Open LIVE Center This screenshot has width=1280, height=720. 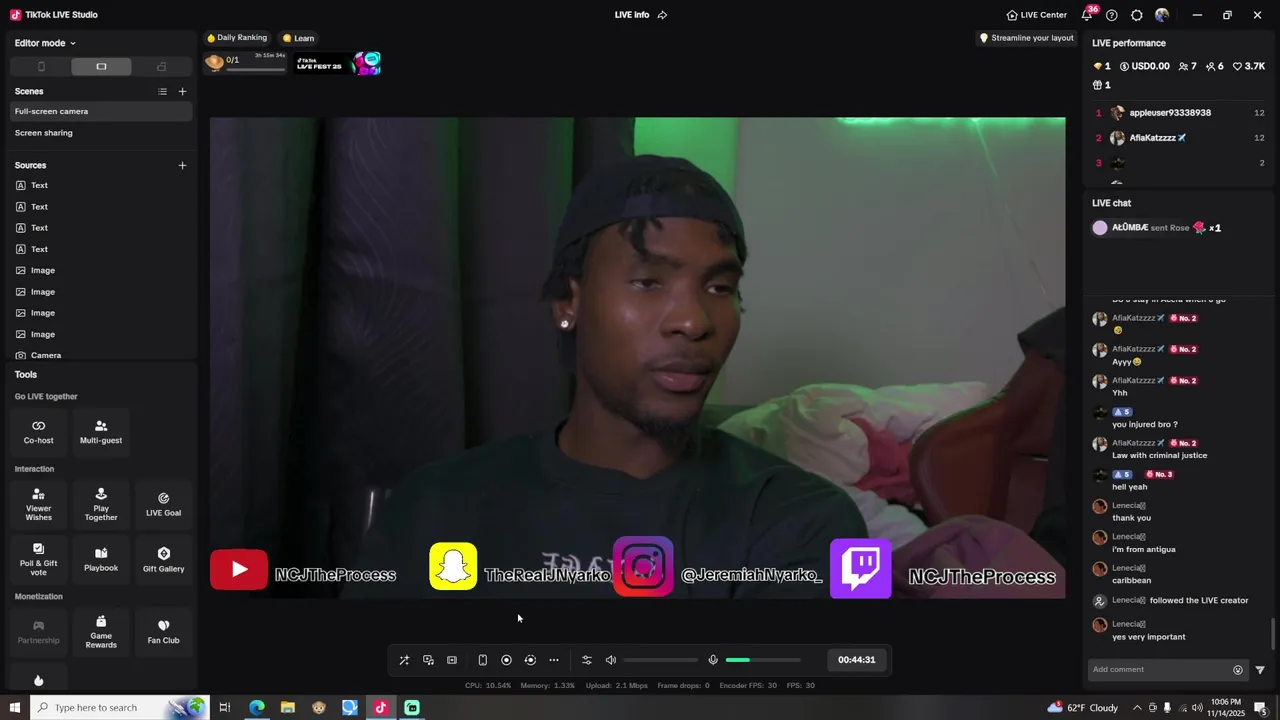1037,15
